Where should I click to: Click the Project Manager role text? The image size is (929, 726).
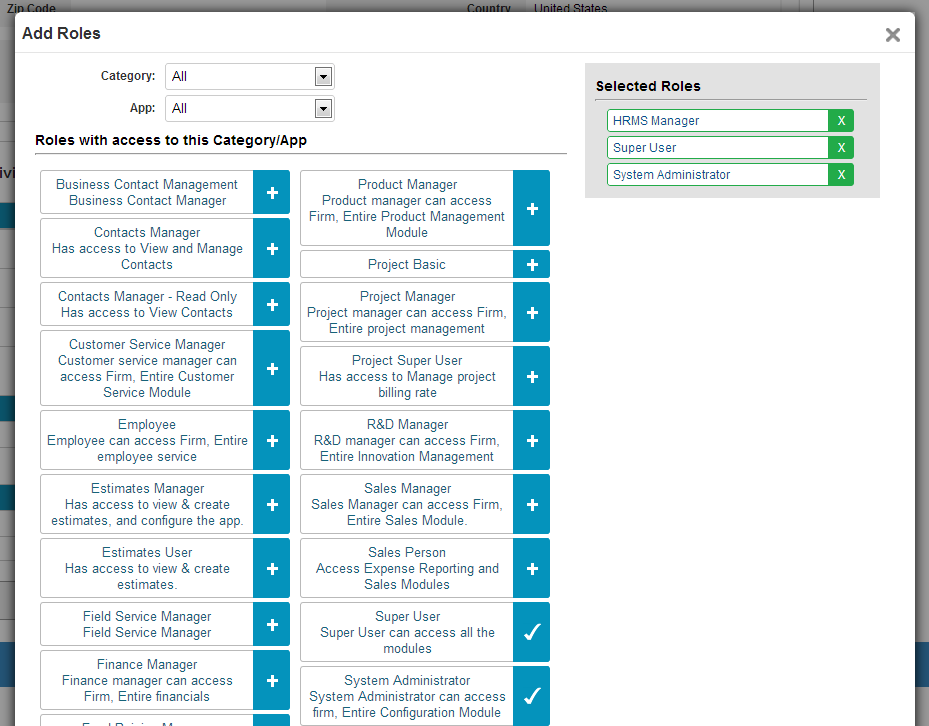(x=407, y=312)
